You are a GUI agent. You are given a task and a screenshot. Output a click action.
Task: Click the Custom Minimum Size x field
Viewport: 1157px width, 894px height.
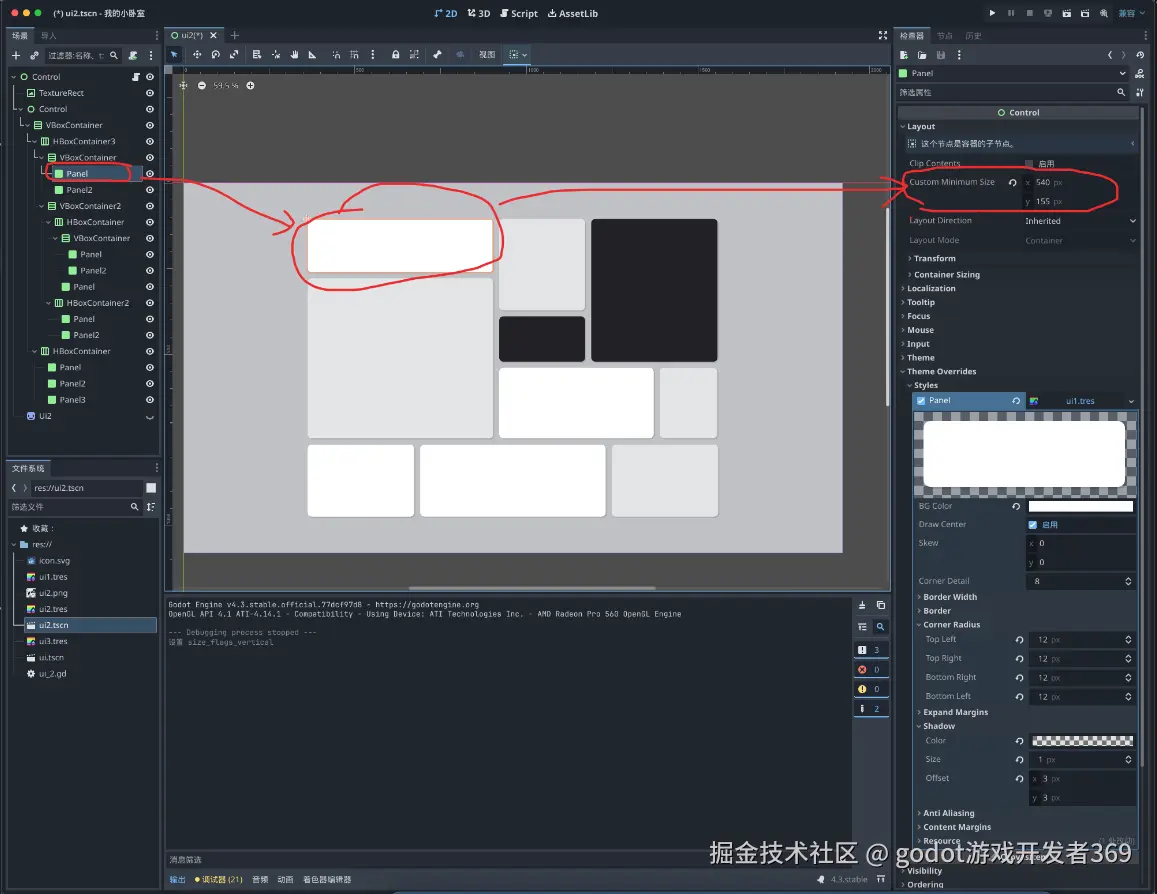pos(1079,182)
